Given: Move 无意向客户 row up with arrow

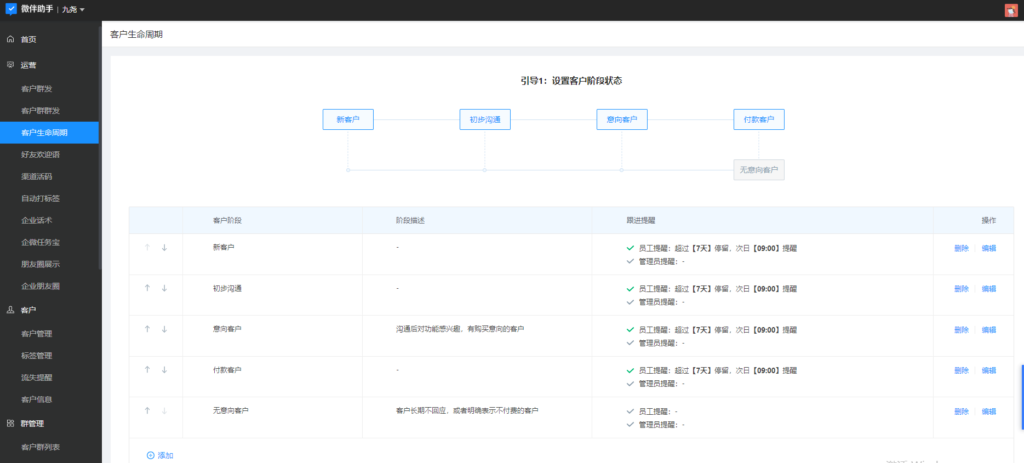Looking at the screenshot, I should click(x=148, y=411).
